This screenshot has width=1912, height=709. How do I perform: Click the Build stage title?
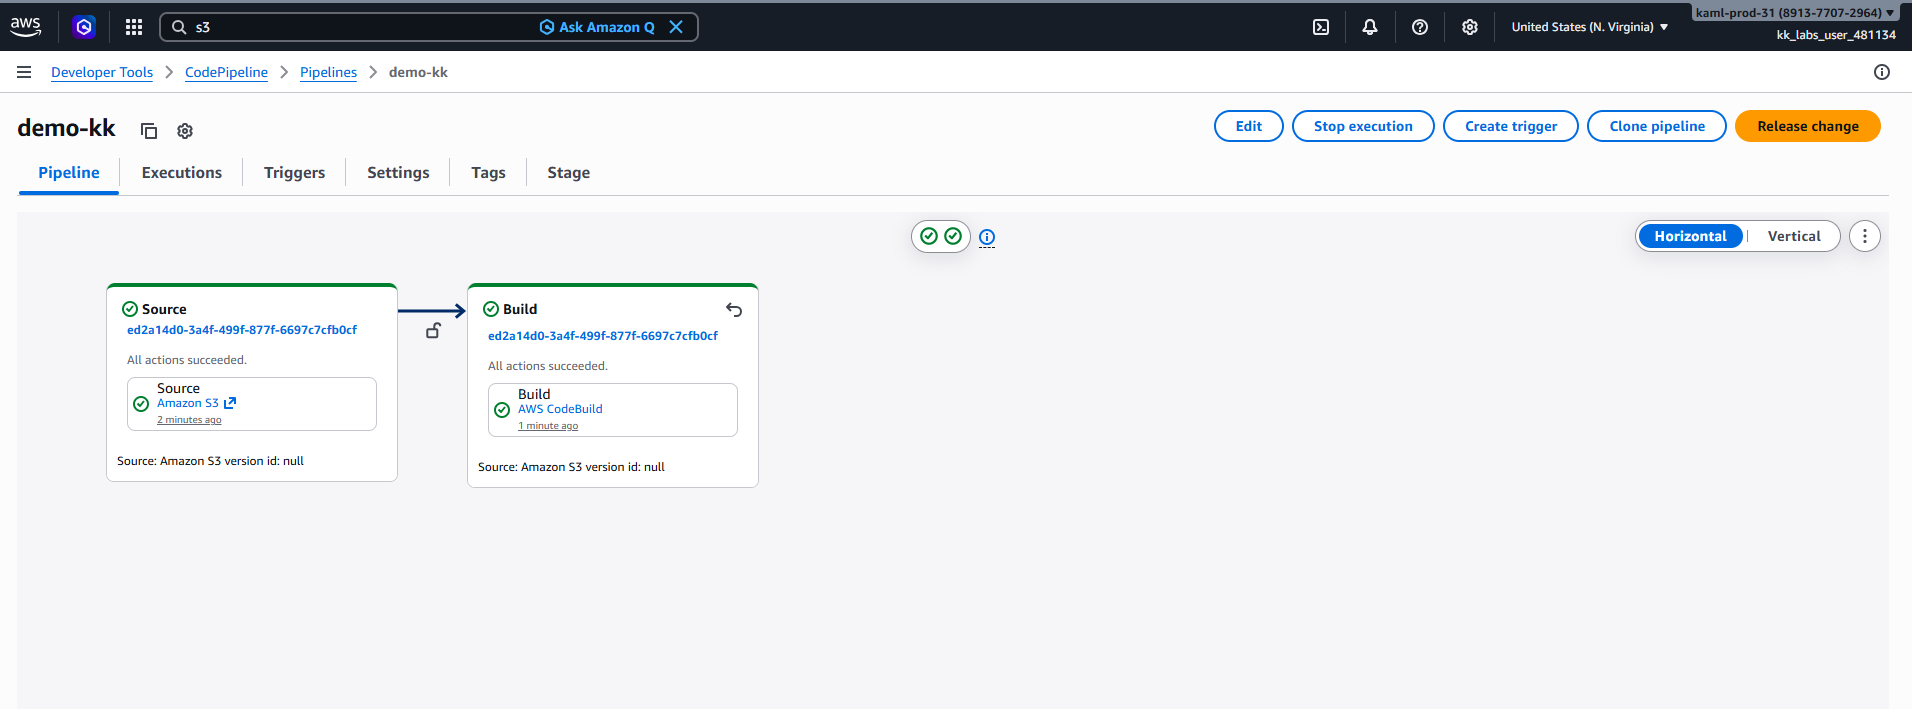point(520,309)
